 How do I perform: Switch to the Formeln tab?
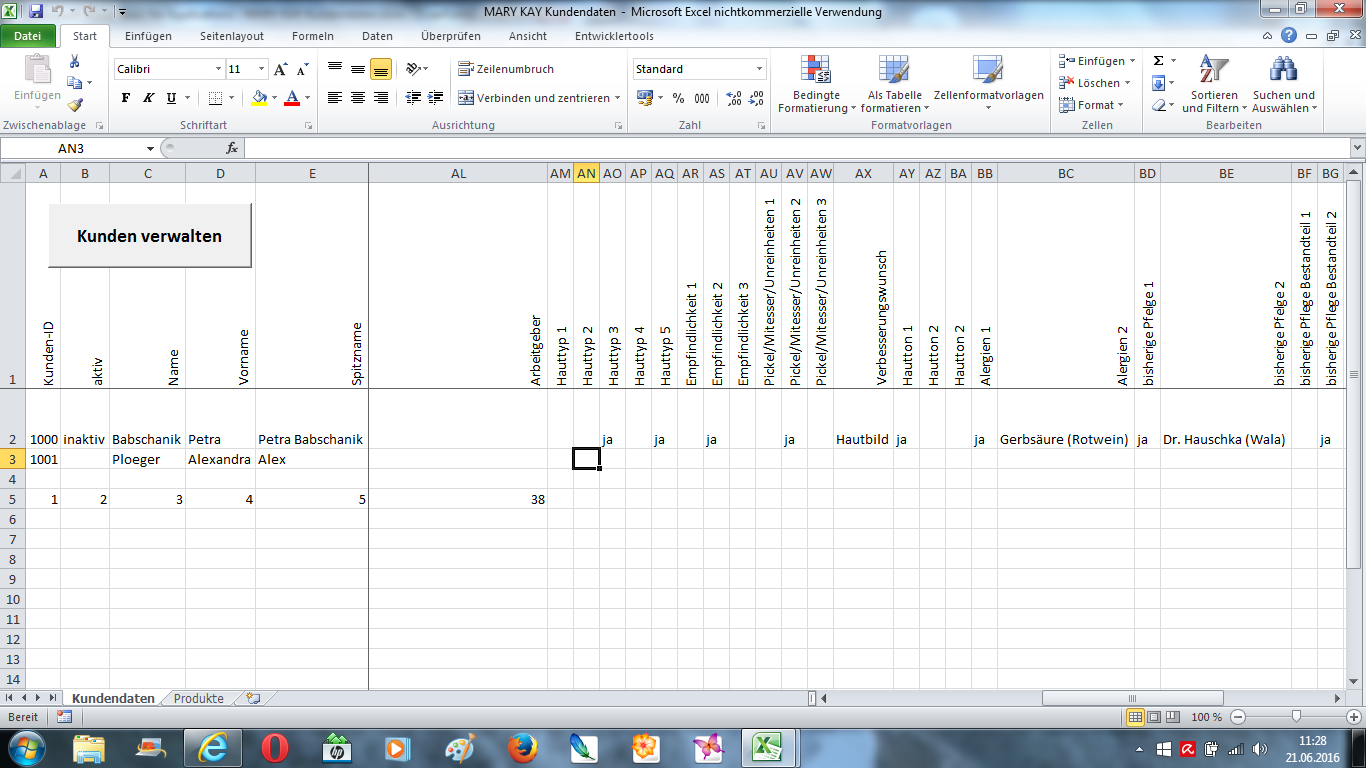(313, 36)
